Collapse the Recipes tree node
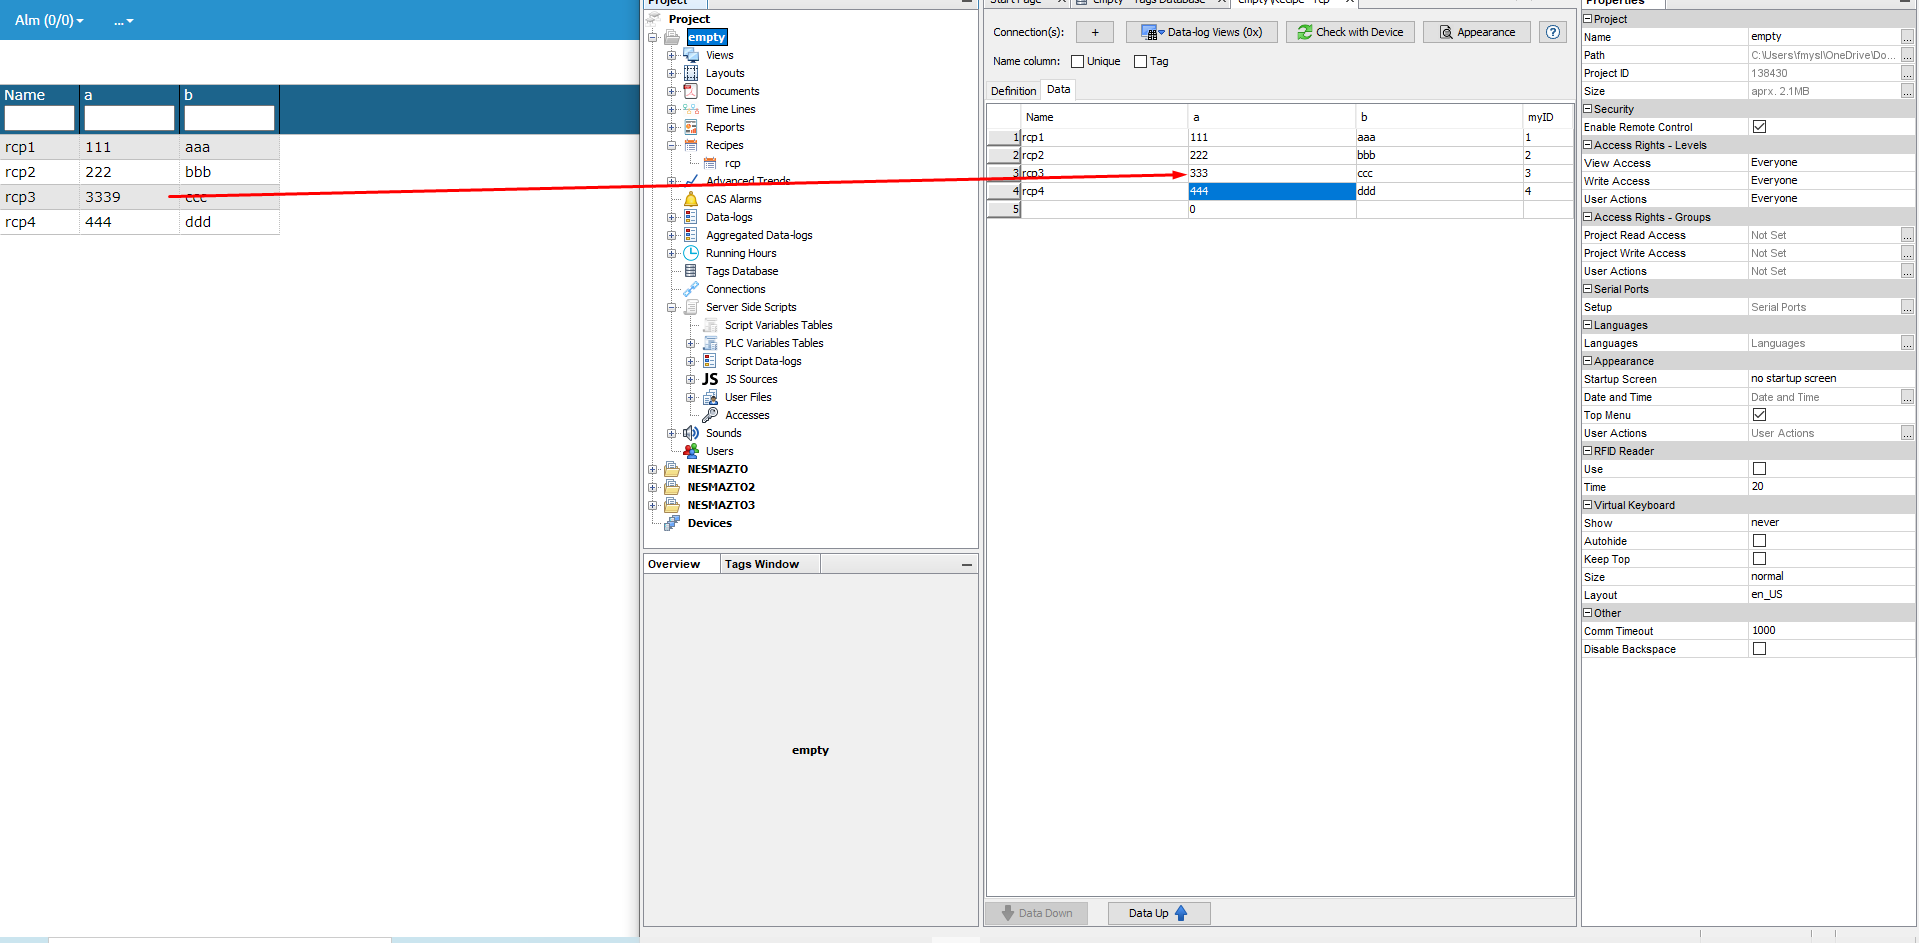The image size is (1919, 943). [x=672, y=145]
